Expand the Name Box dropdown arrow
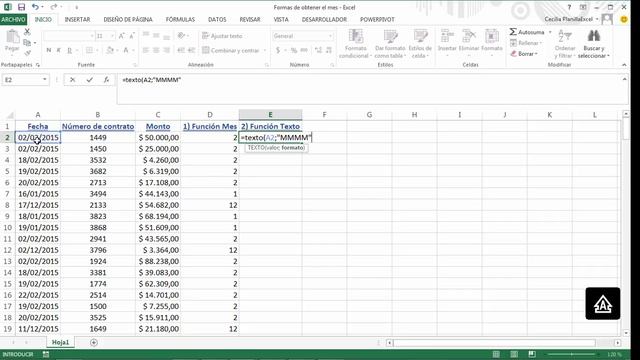 [x=44, y=80]
